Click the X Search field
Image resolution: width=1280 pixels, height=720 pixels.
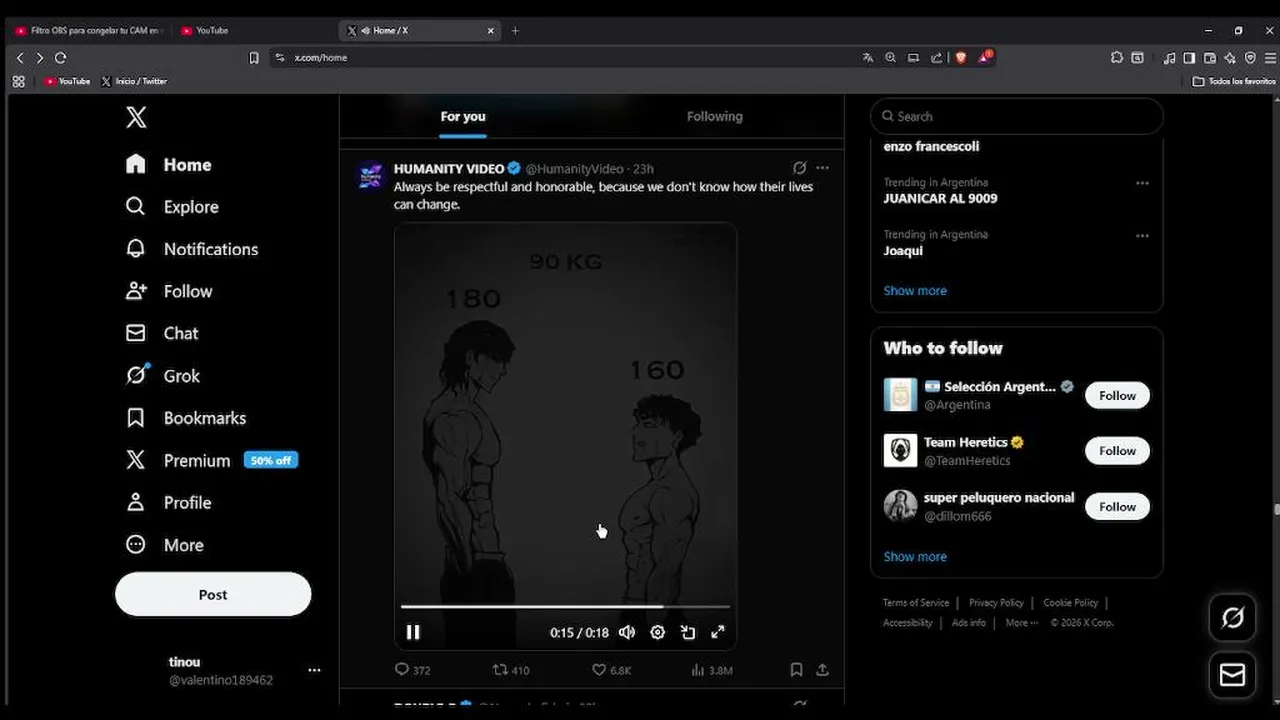coord(1017,116)
